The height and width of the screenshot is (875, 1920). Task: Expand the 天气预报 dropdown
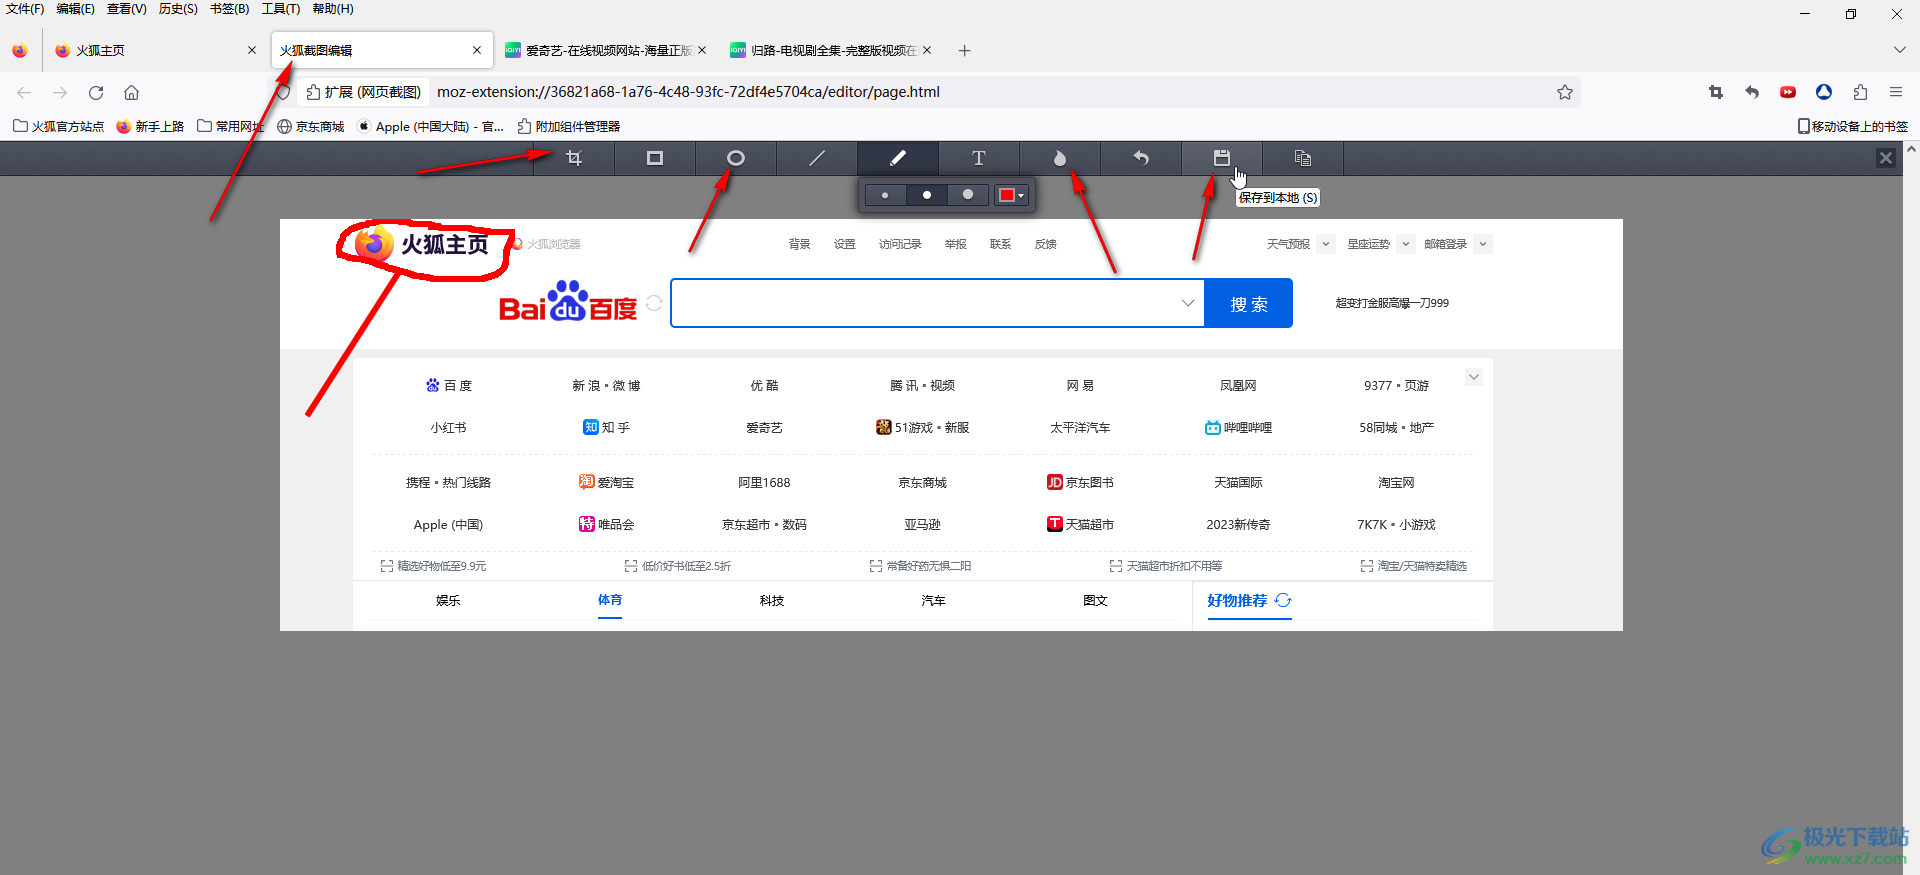pyautogui.click(x=1325, y=244)
